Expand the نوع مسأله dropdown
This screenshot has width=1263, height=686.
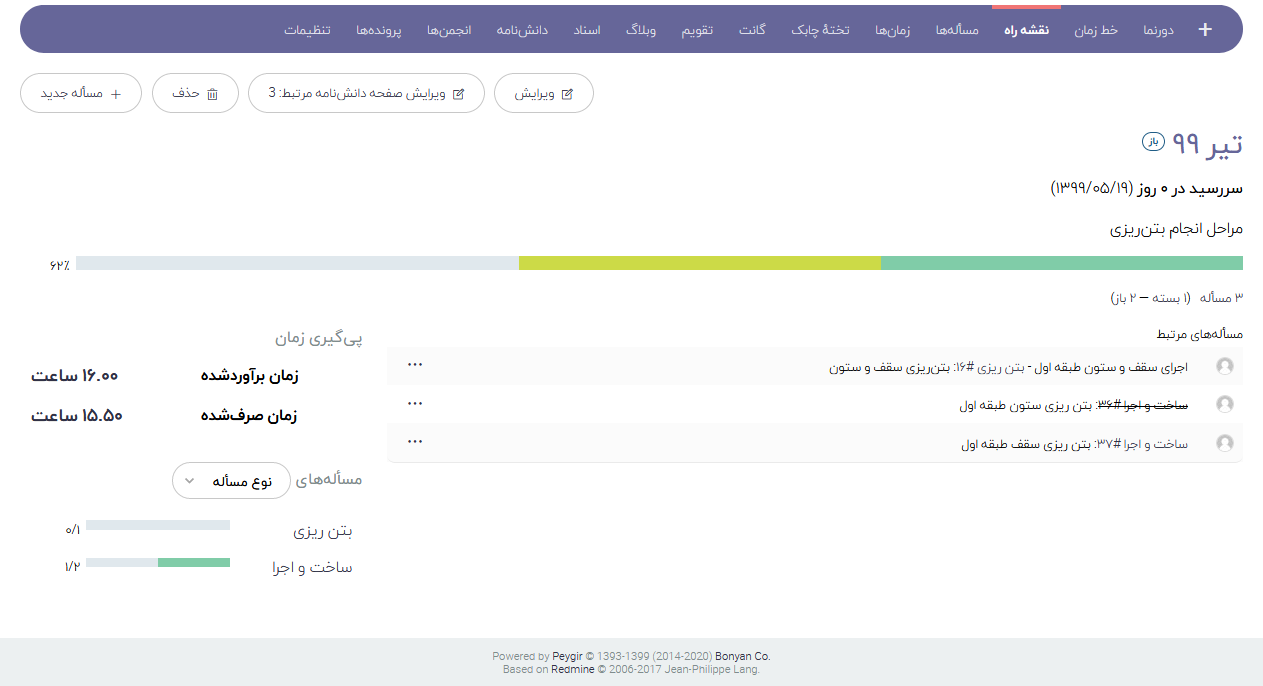pyautogui.click(x=231, y=481)
